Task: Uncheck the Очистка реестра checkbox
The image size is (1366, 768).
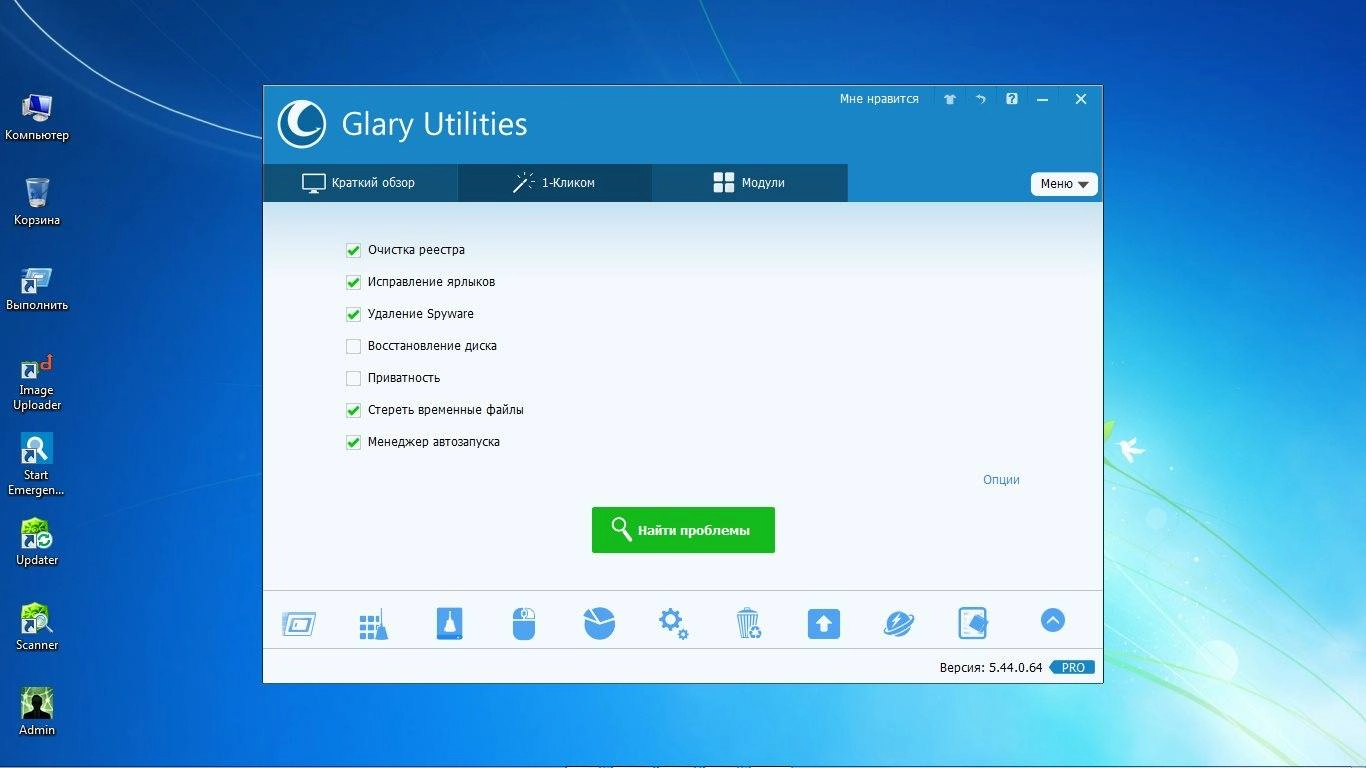Action: tap(353, 250)
